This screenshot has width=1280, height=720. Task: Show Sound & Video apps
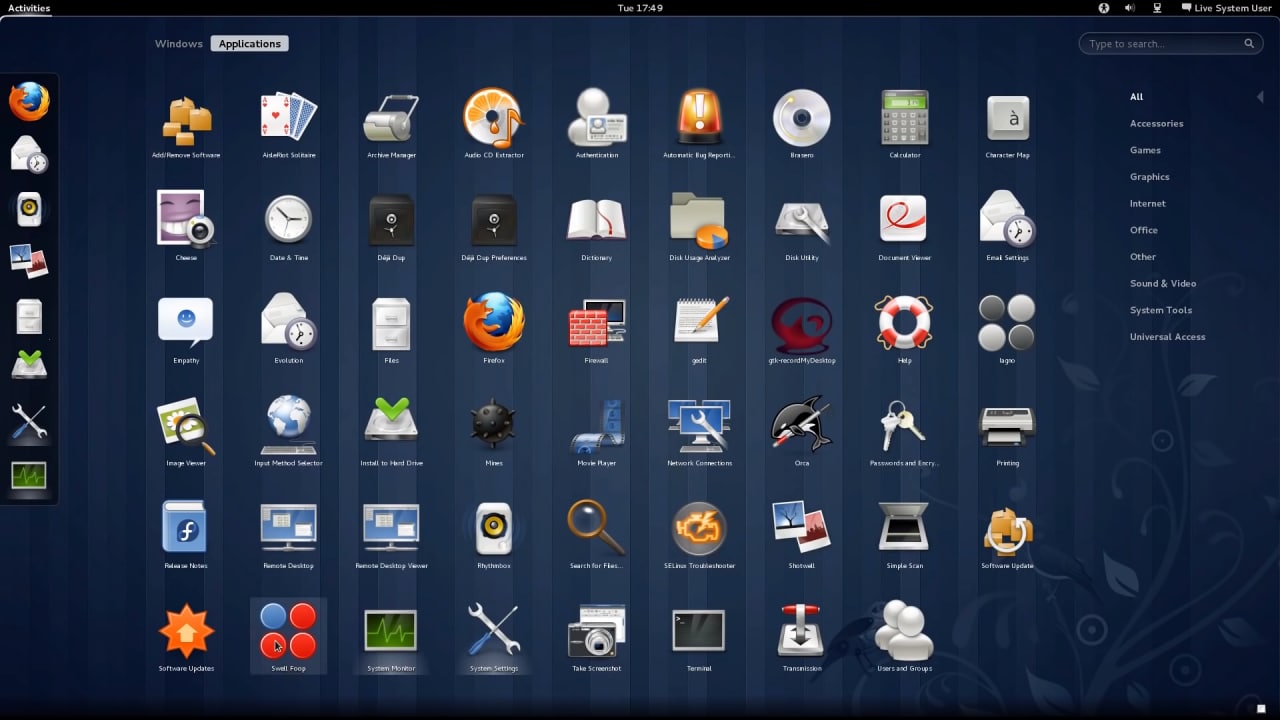coord(1163,284)
